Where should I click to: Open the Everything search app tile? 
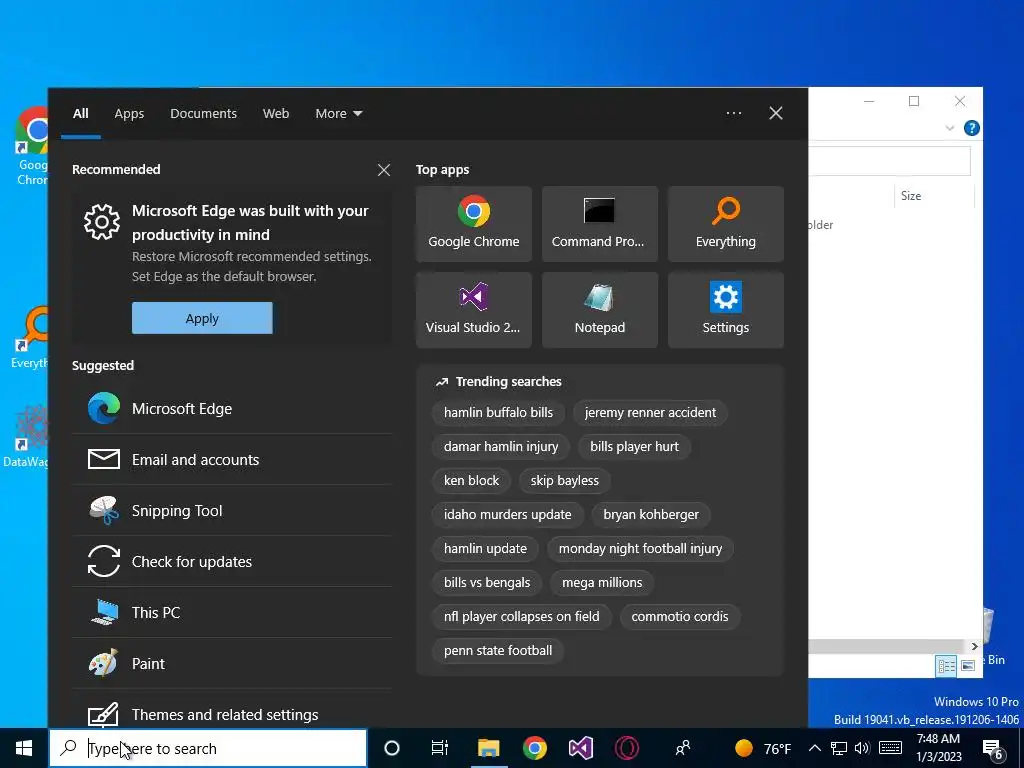click(726, 224)
